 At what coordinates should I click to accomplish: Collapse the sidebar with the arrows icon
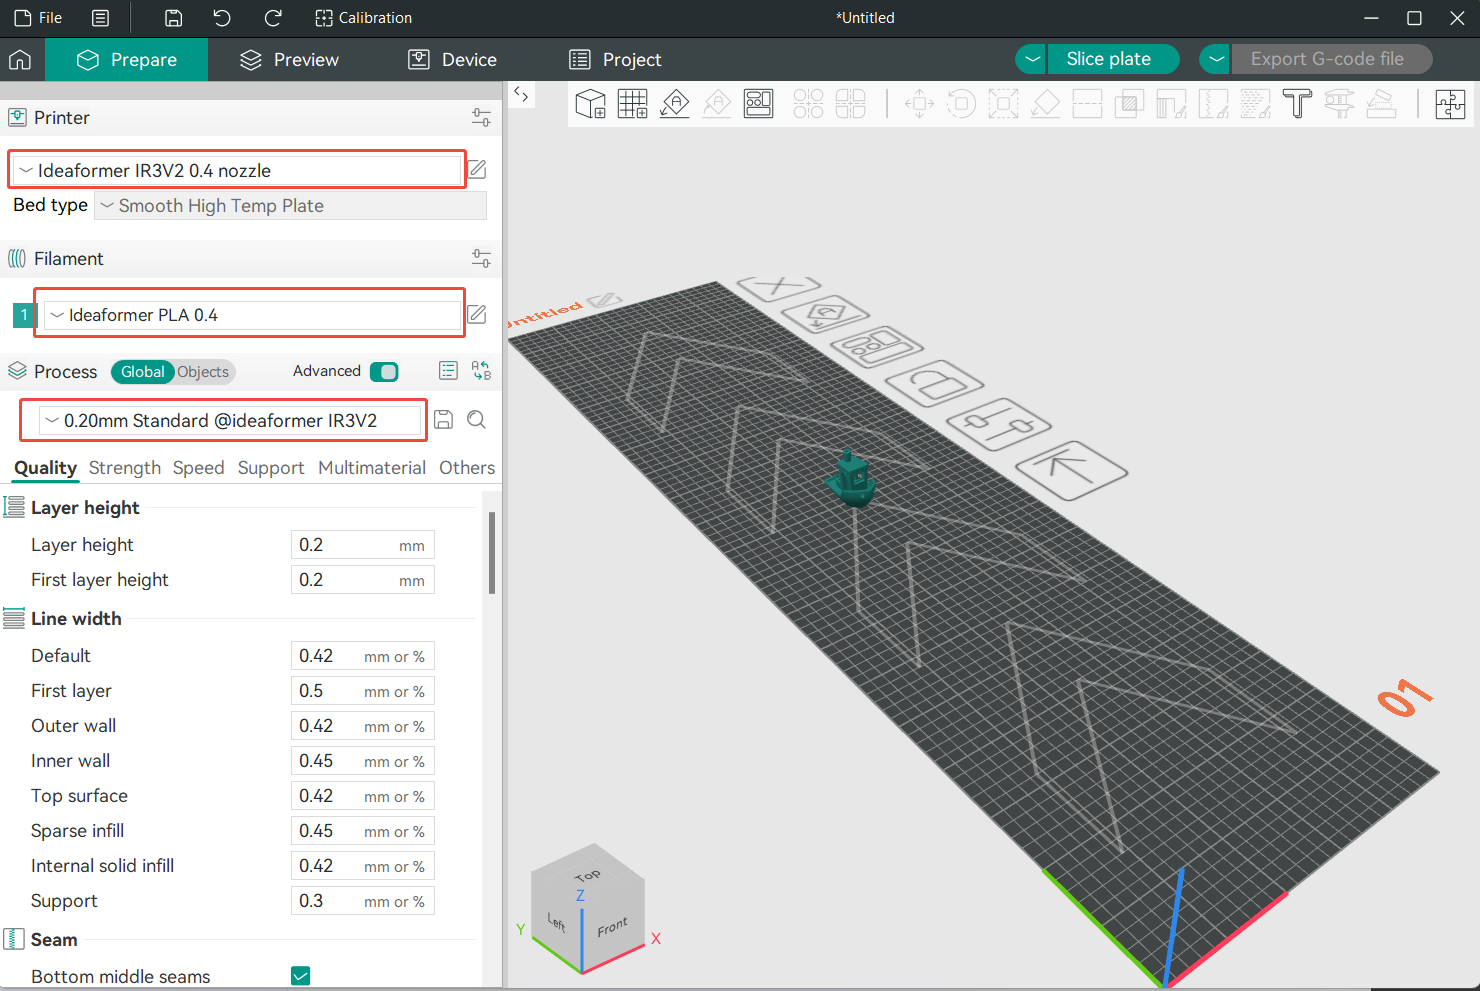tap(521, 94)
